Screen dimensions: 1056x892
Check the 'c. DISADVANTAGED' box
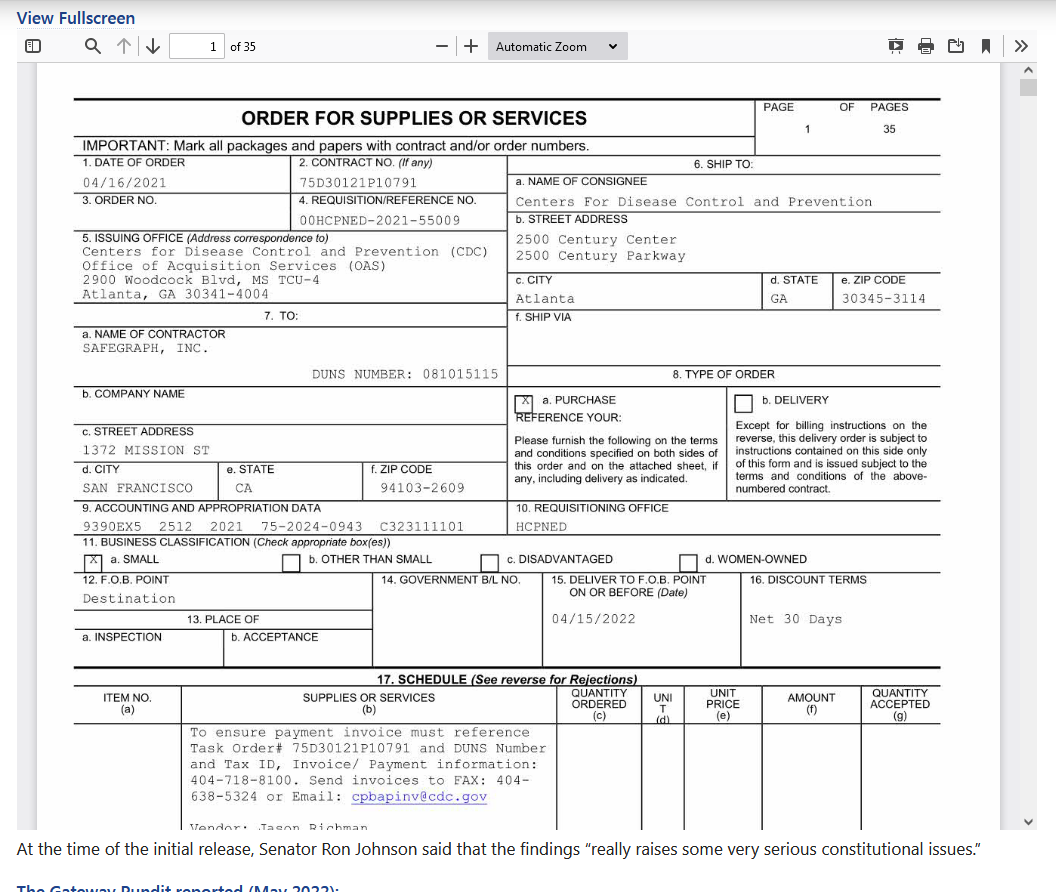490,562
